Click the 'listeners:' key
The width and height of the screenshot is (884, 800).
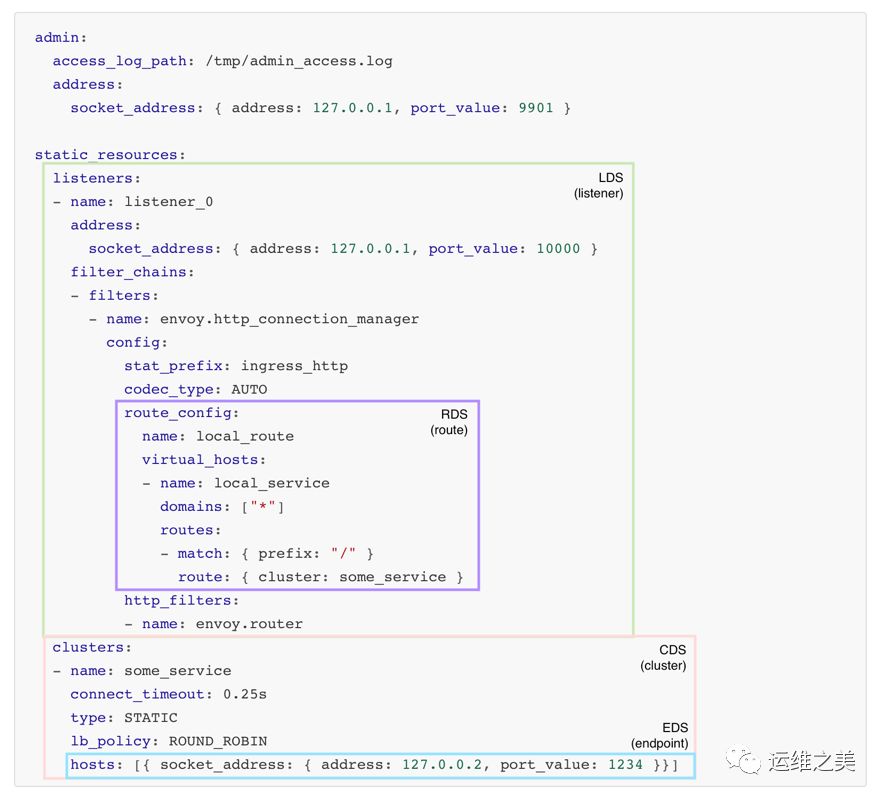pyautogui.click(x=96, y=179)
